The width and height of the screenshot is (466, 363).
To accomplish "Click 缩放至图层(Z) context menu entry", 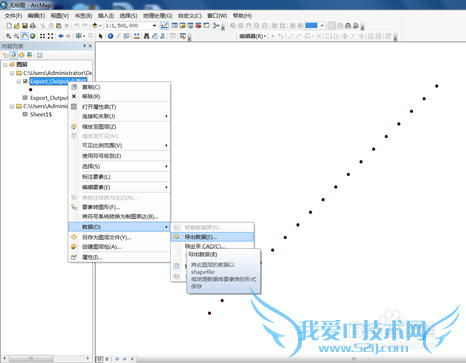I will [x=119, y=127].
